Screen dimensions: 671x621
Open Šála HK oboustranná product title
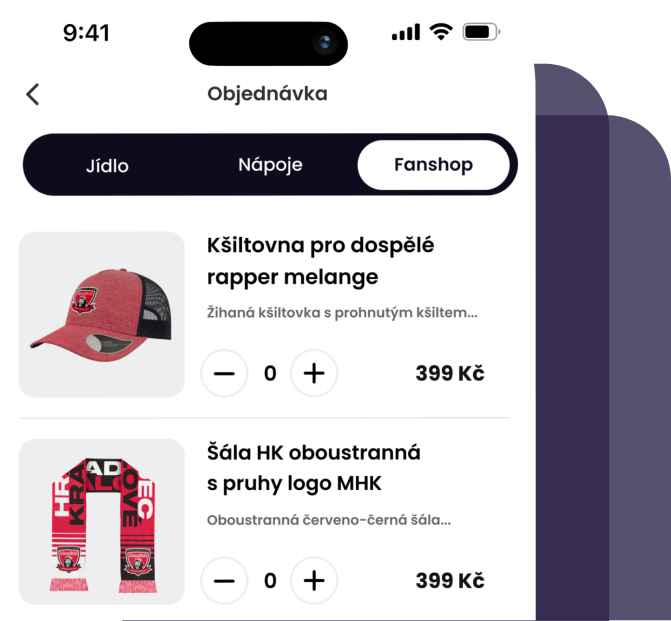[x=314, y=468]
